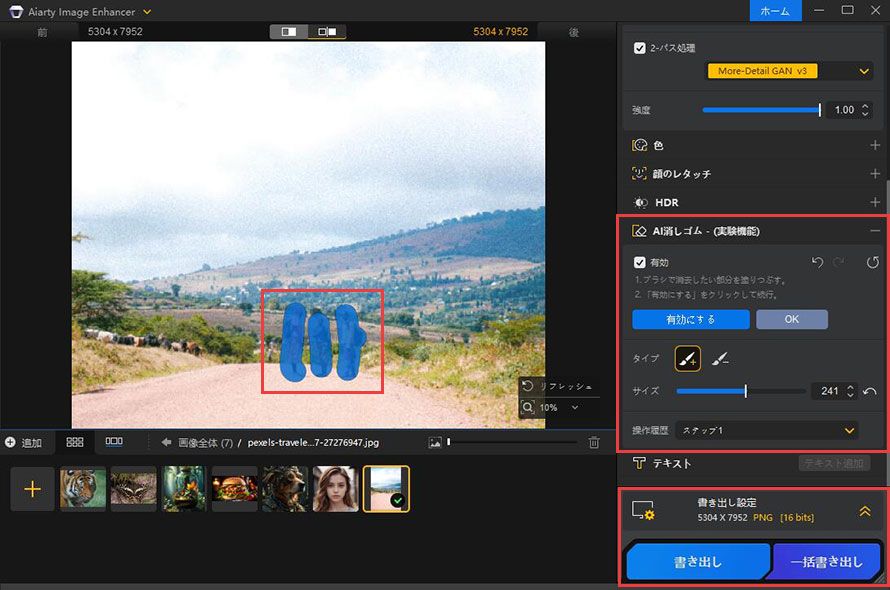Click the blue 有効にする button
Image resolution: width=890 pixels, height=590 pixels.
pos(690,320)
